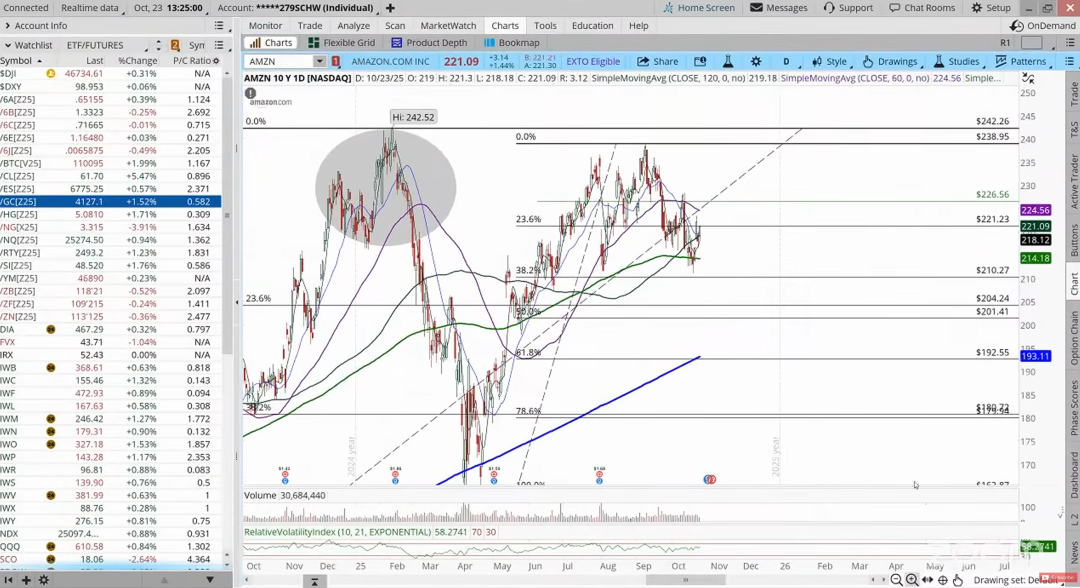Open the Analyze tab
This screenshot has height=588, width=1080.
pos(353,25)
